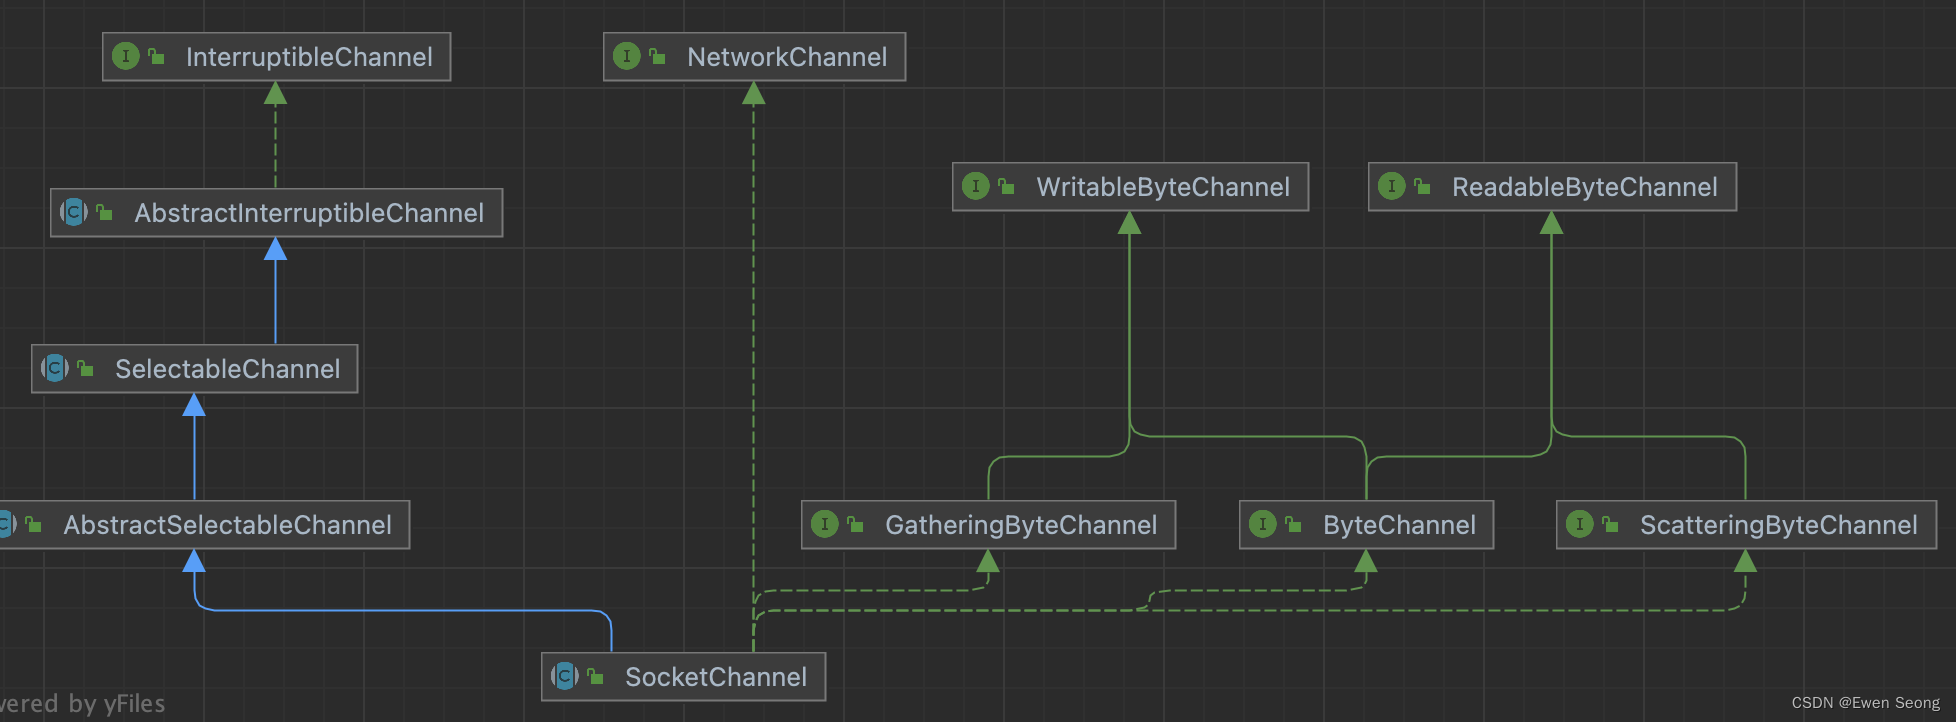
Task: Click the lock icon beside SocketChannel
Action: point(596,676)
